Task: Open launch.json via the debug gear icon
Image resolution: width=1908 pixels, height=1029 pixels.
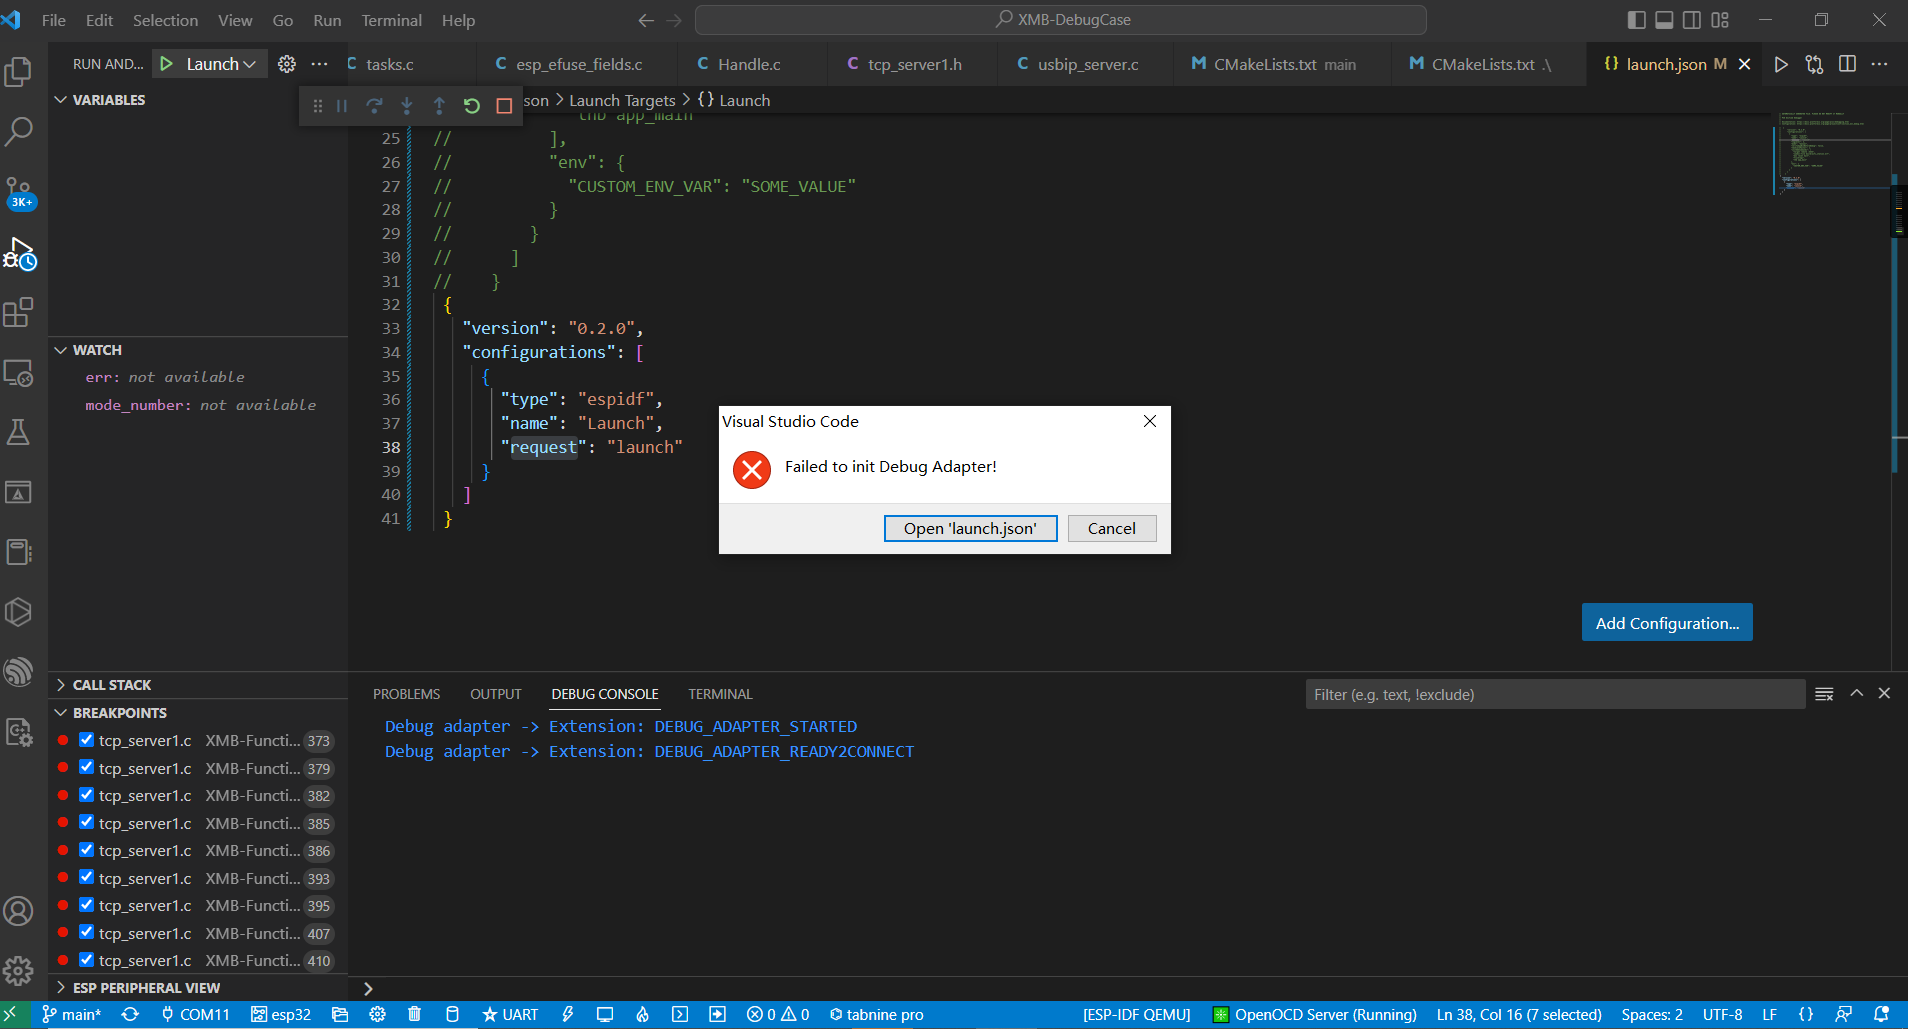Action: click(287, 64)
